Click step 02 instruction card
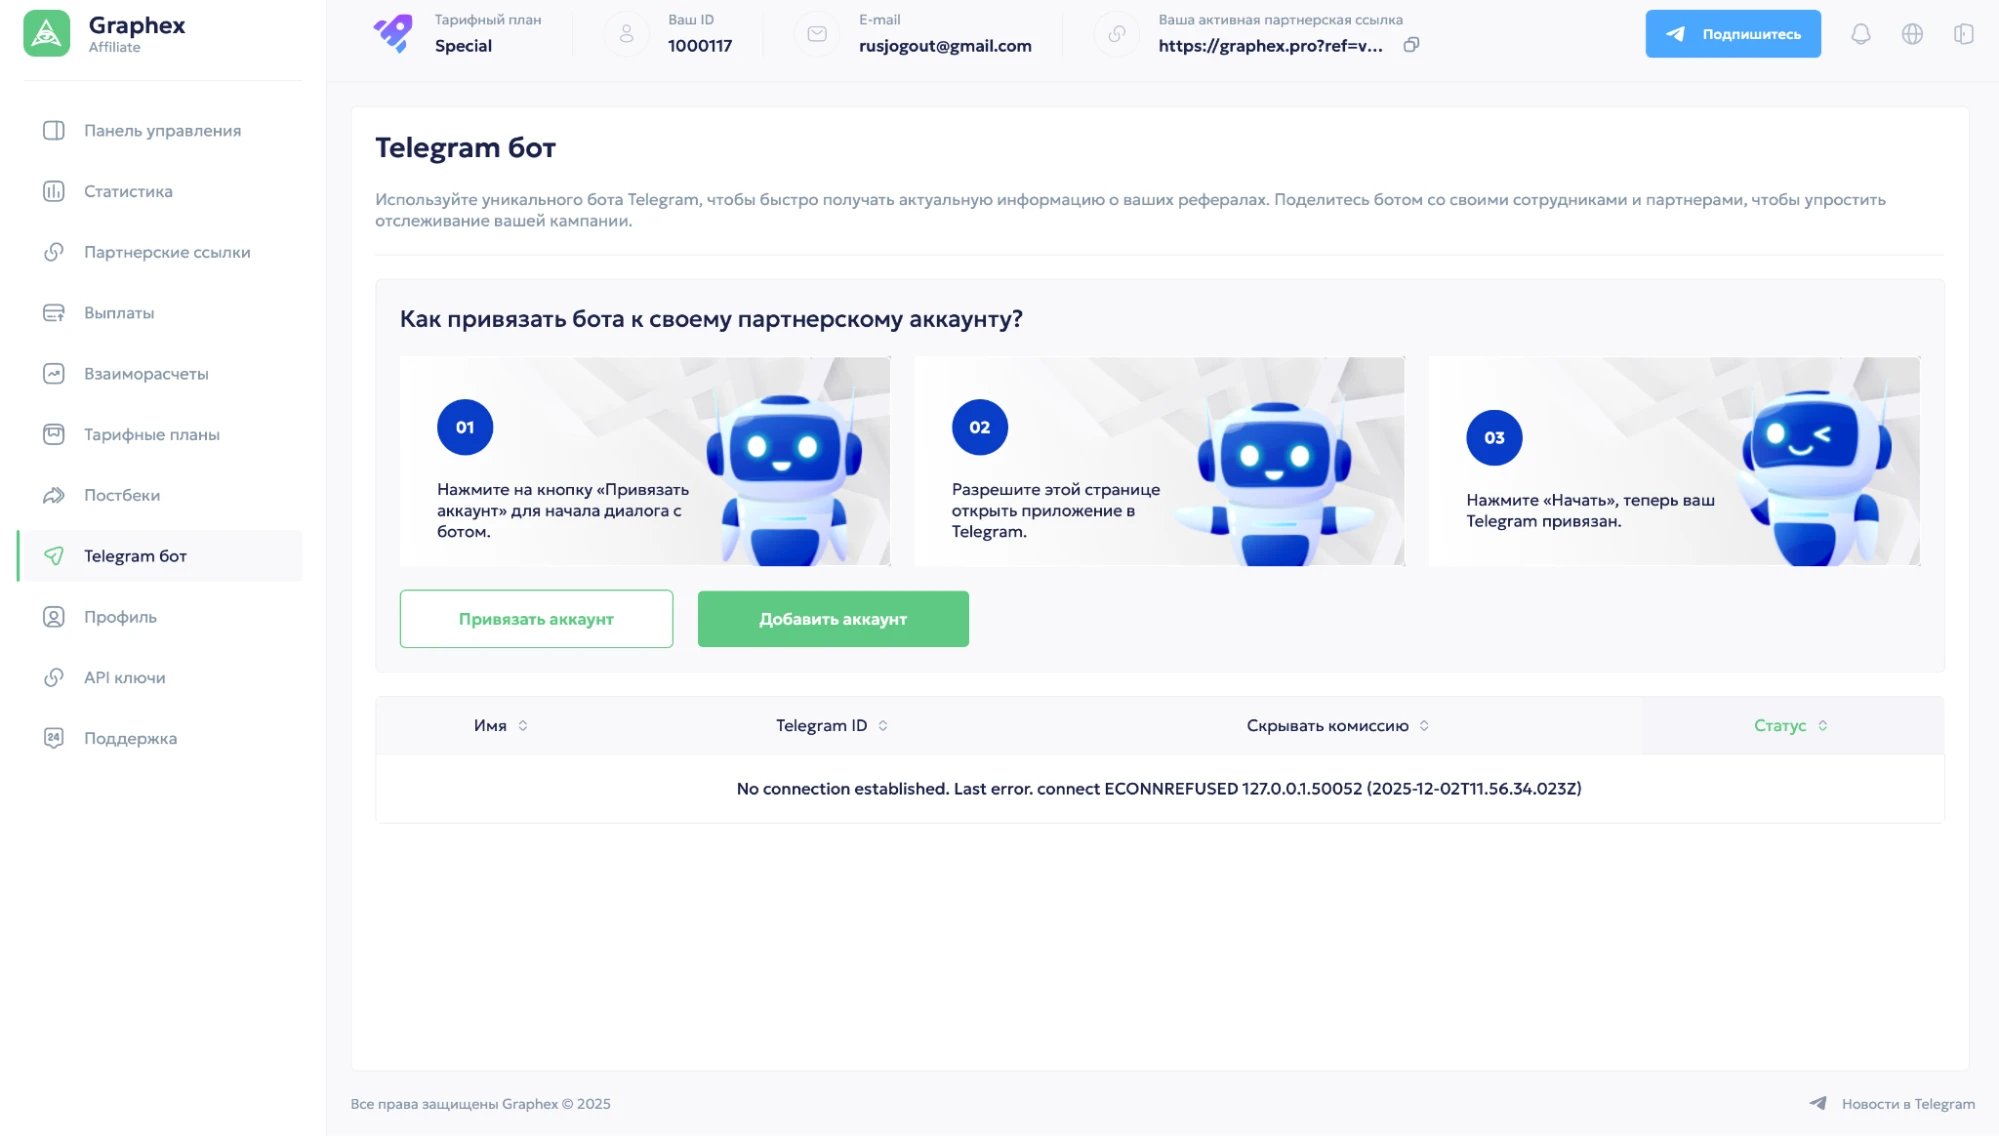 (1160, 462)
